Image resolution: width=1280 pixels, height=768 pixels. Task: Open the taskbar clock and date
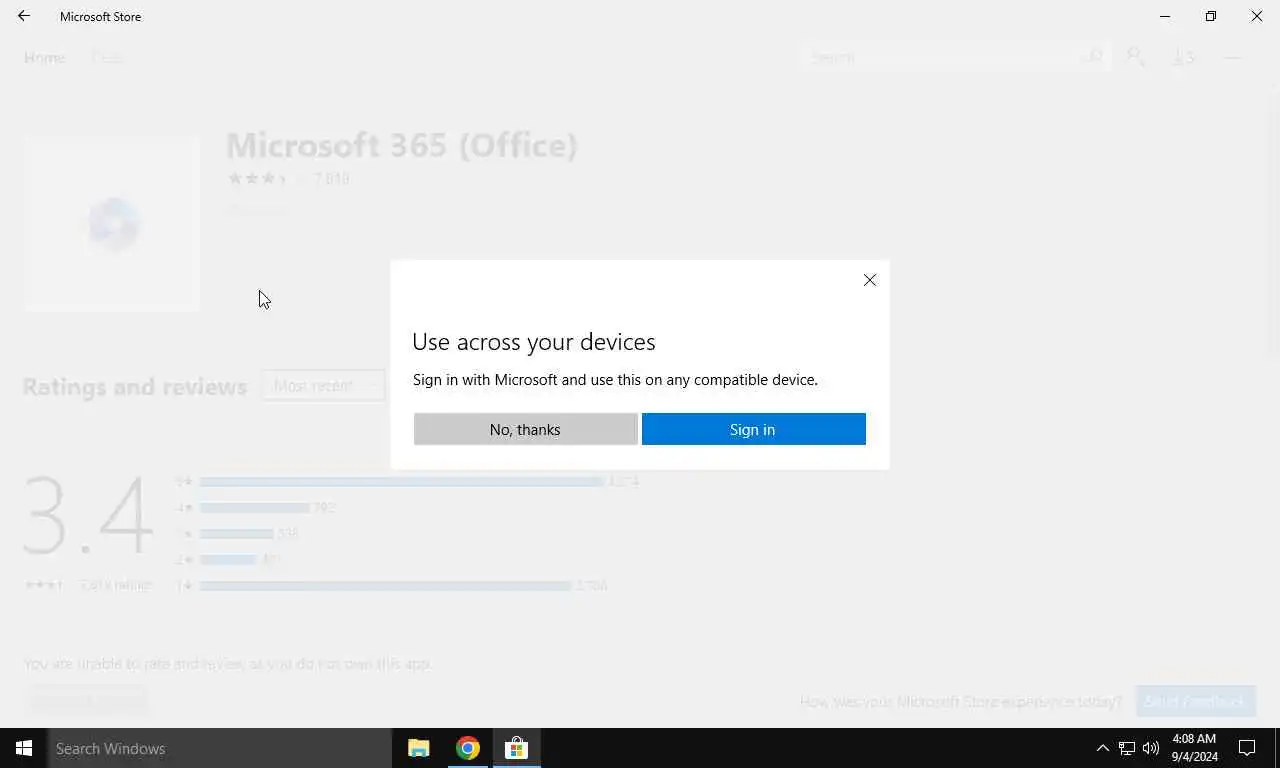click(1194, 748)
